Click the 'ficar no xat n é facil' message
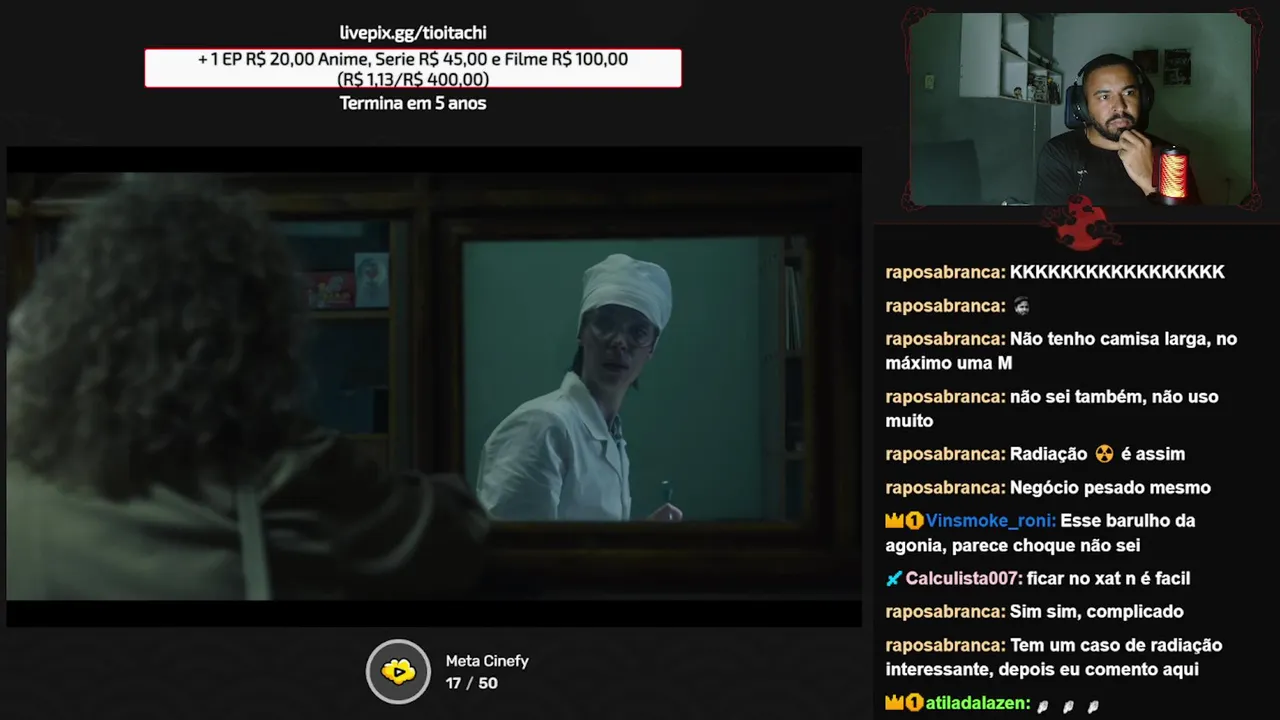 1108,579
